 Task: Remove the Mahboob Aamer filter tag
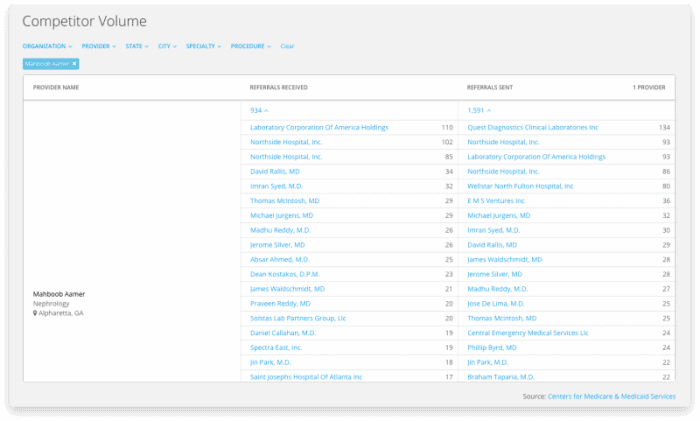[75, 64]
